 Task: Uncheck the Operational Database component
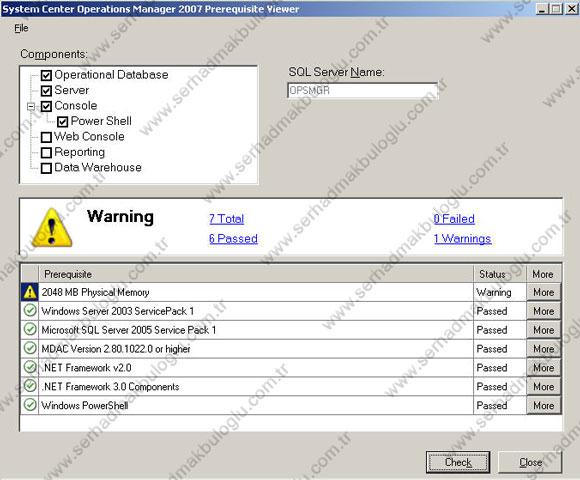coord(46,75)
